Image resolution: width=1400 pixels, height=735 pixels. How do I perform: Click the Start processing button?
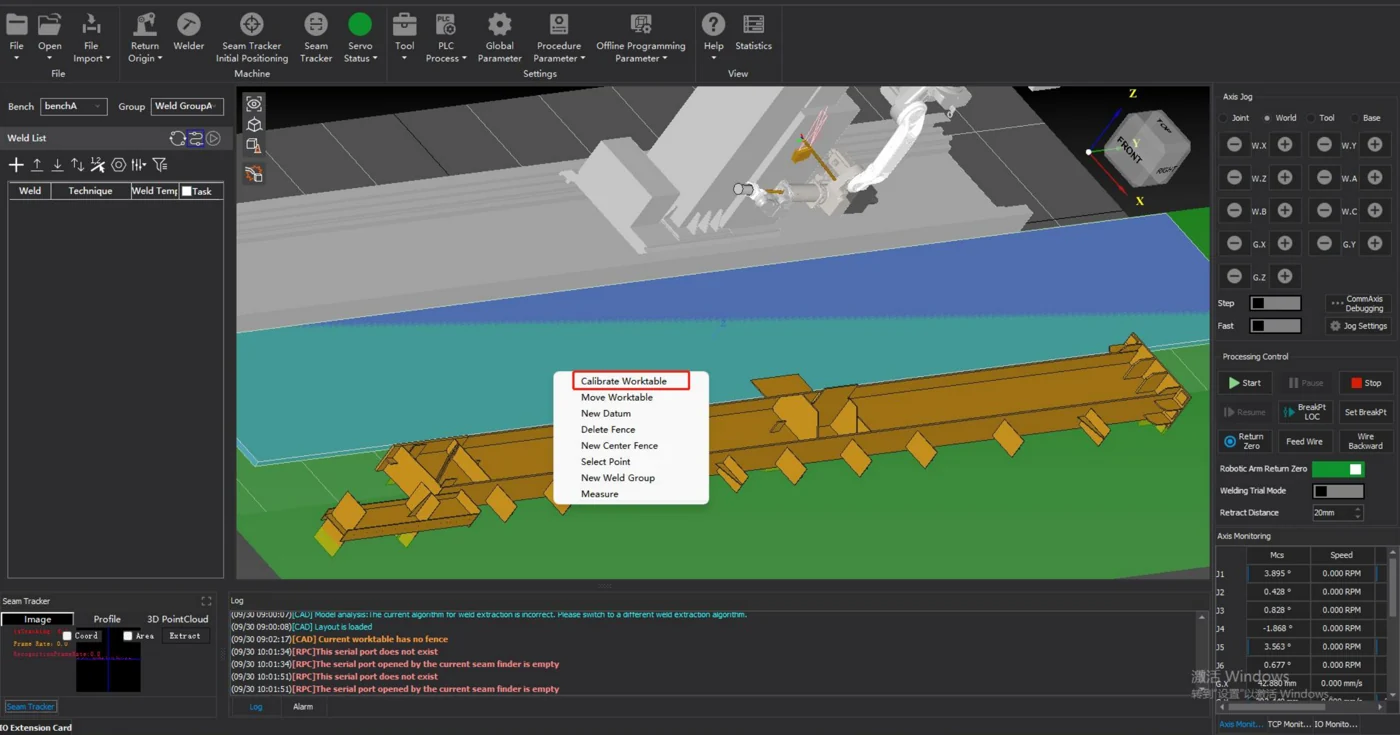click(1245, 383)
